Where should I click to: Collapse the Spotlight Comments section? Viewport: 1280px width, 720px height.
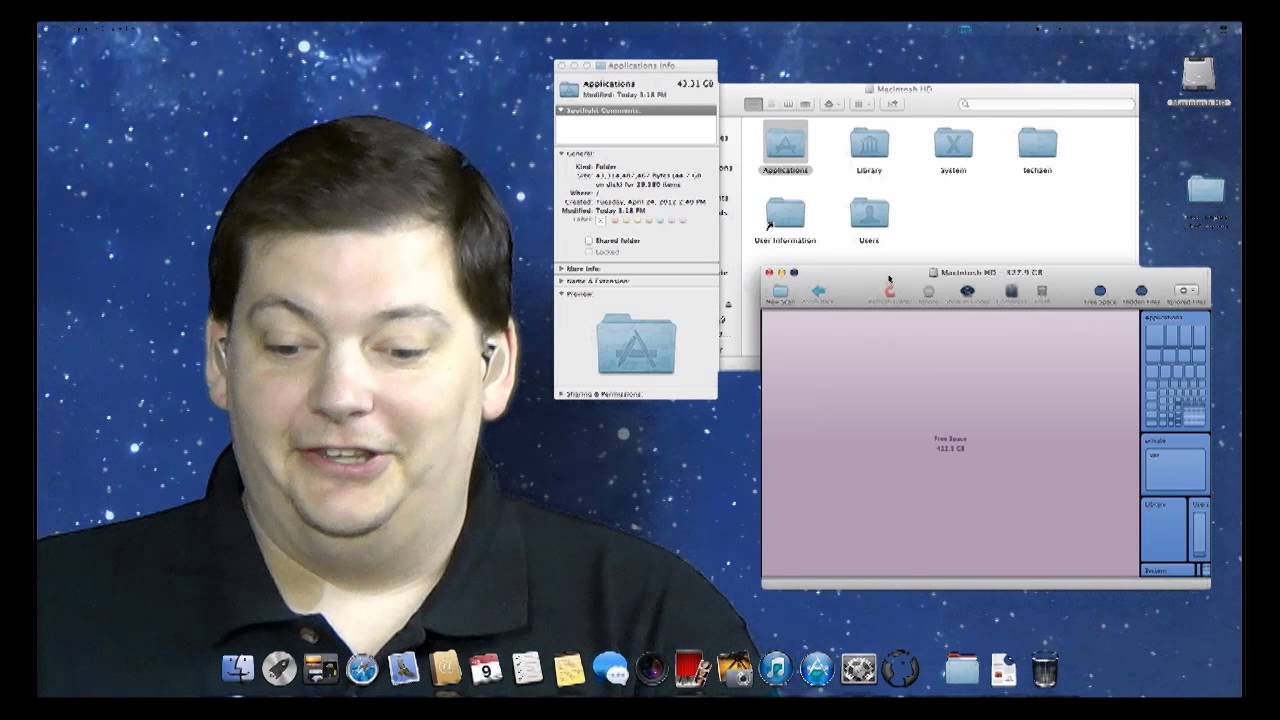pyautogui.click(x=562, y=111)
